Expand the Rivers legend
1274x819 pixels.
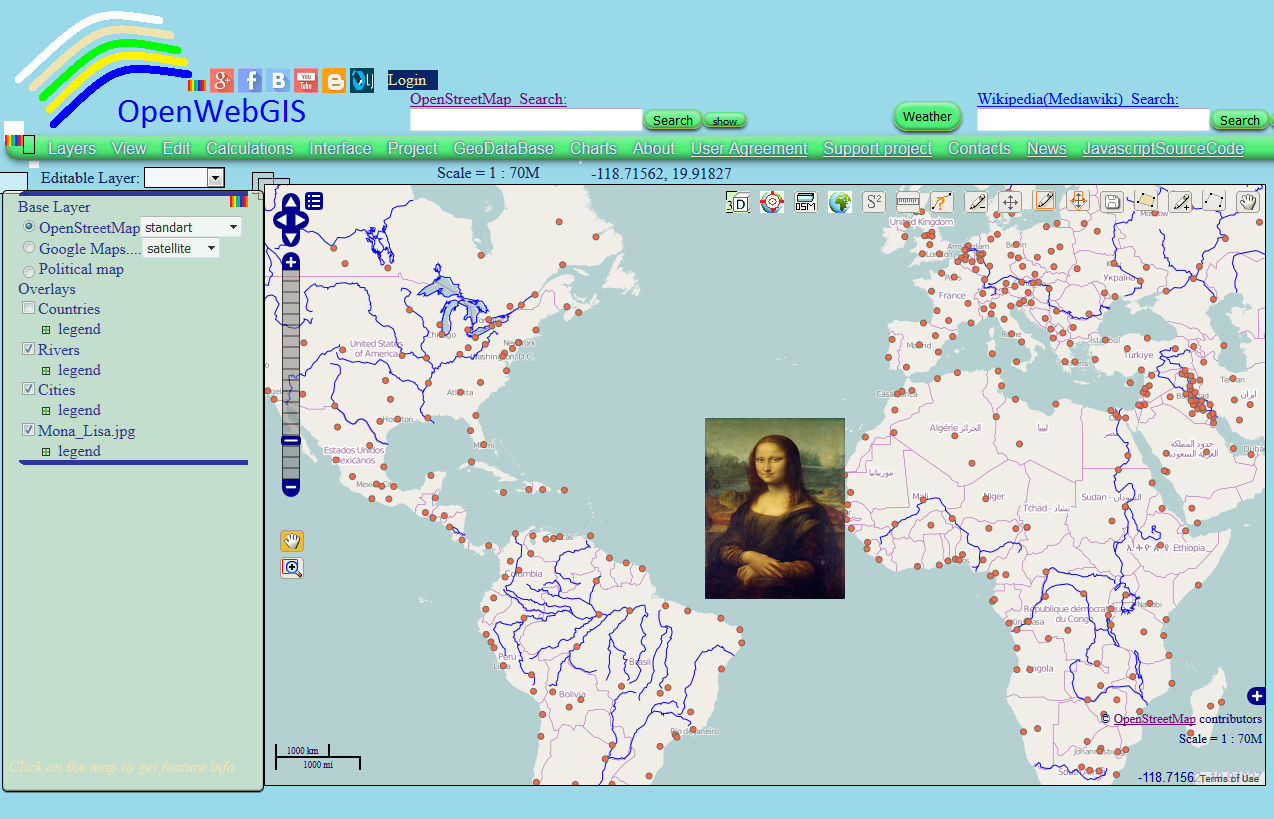[46, 370]
